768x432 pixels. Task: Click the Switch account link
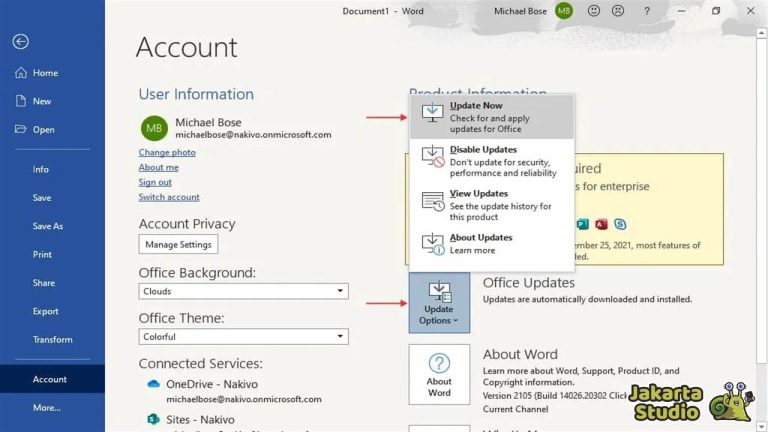click(x=169, y=197)
